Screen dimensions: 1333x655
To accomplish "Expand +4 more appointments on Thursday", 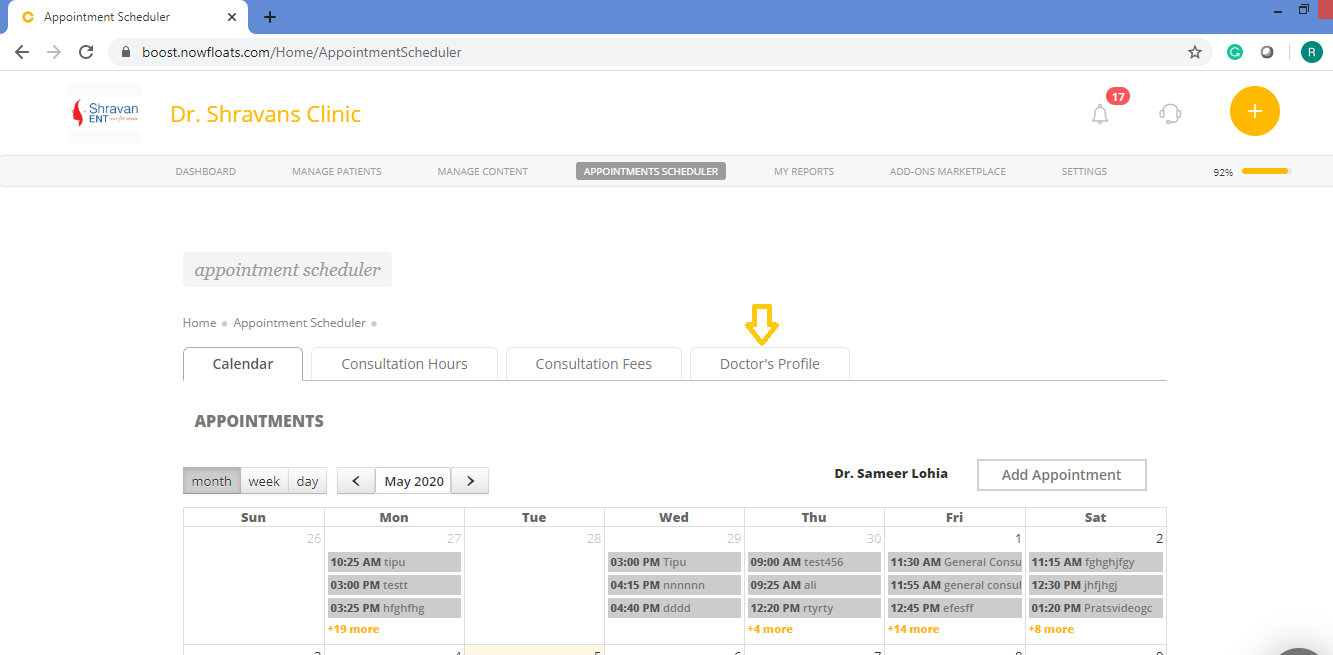I will [770, 629].
